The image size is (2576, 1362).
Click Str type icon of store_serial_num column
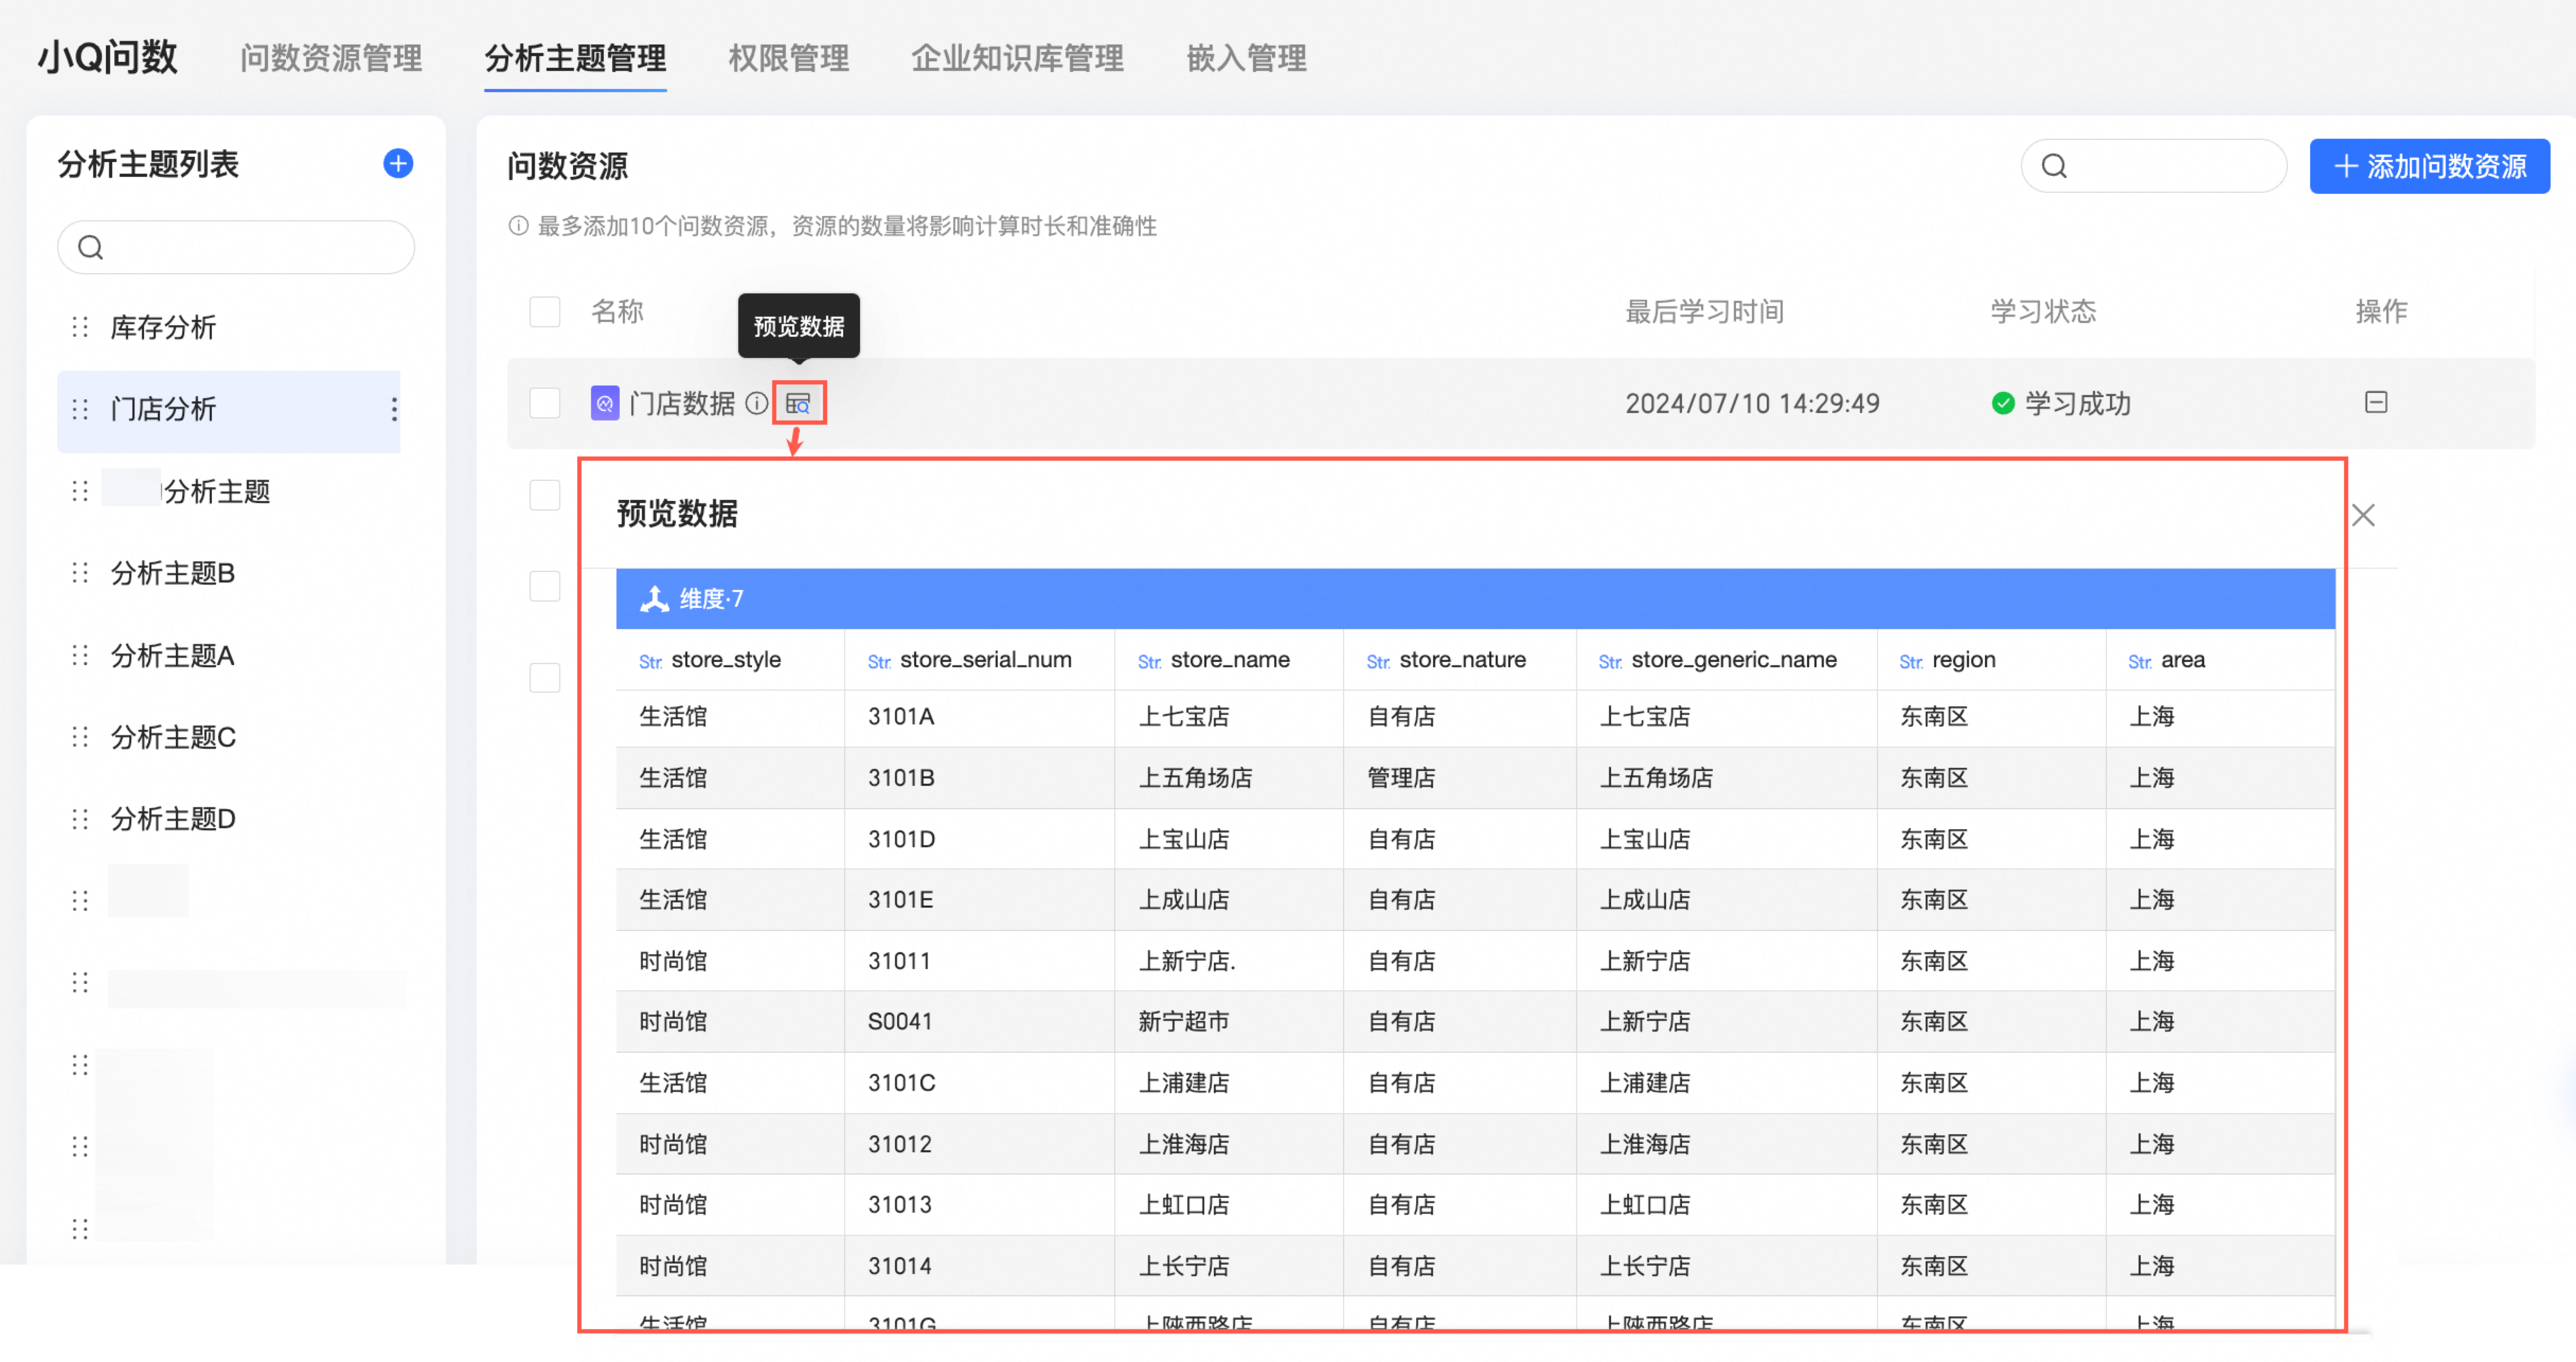click(880, 662)
